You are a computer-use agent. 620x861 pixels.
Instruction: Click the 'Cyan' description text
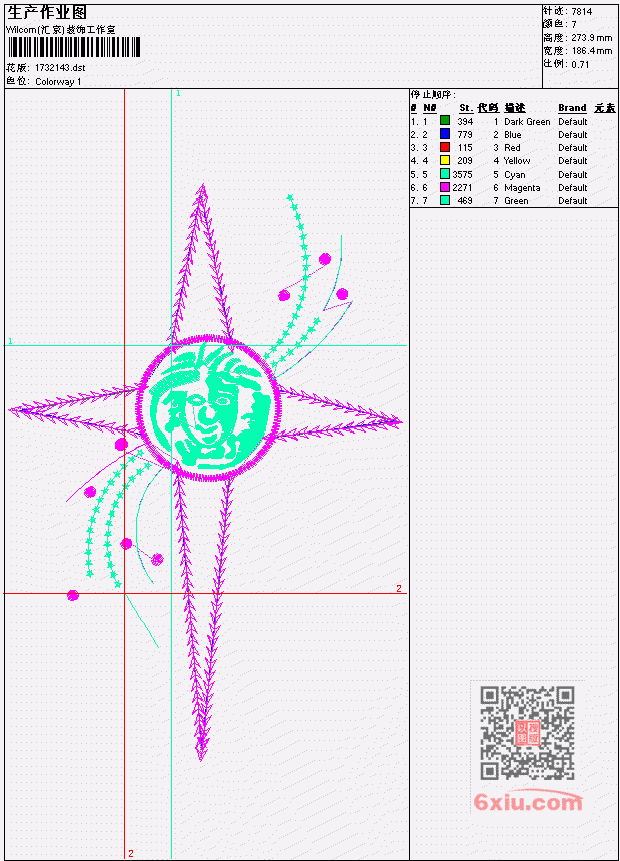click(515, 175)
